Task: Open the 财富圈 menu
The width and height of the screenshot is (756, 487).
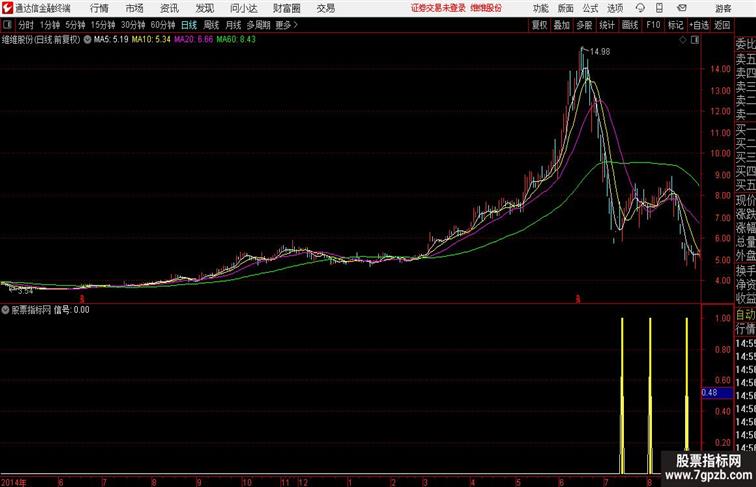Action: pos(286,8)
